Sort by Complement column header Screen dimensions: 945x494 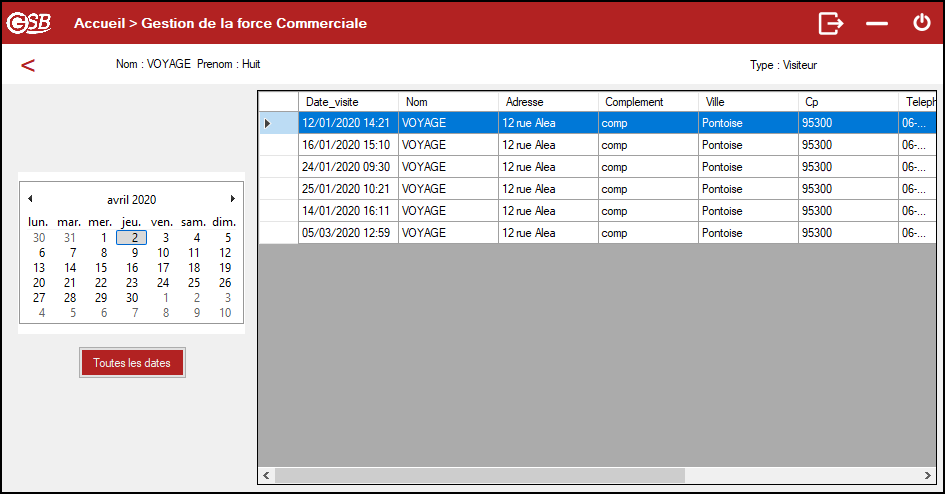(x=648, y=102)
